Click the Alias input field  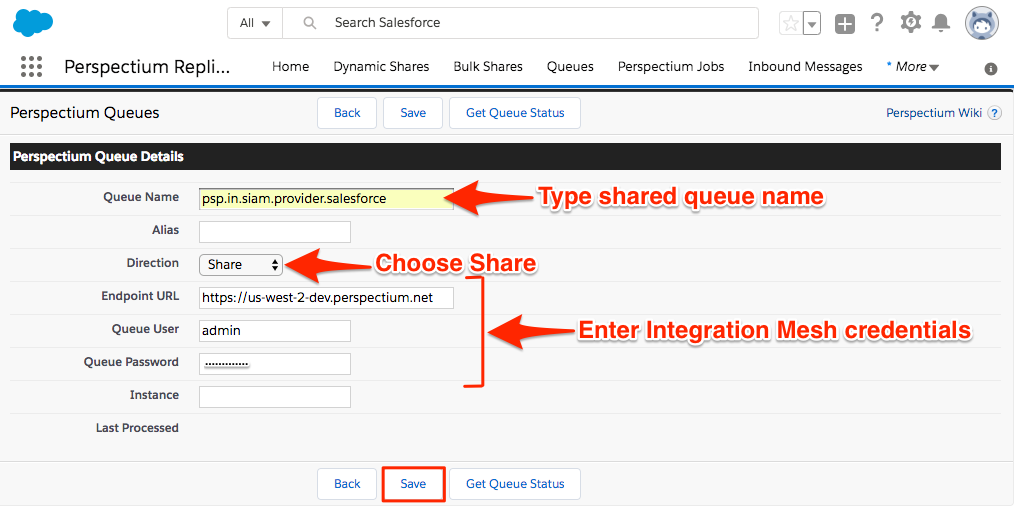(275, 232)
